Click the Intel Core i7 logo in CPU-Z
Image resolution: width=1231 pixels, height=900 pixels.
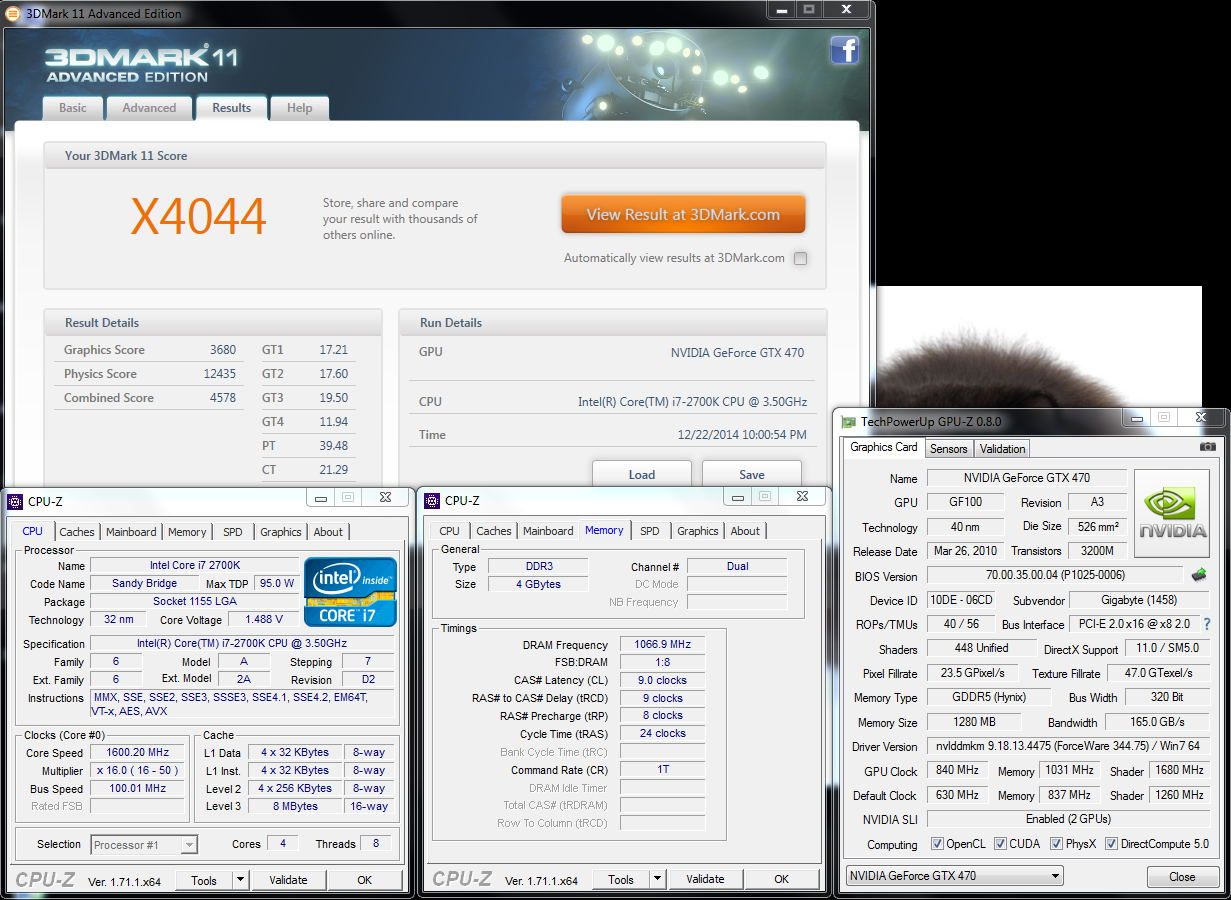click(350, 592)
